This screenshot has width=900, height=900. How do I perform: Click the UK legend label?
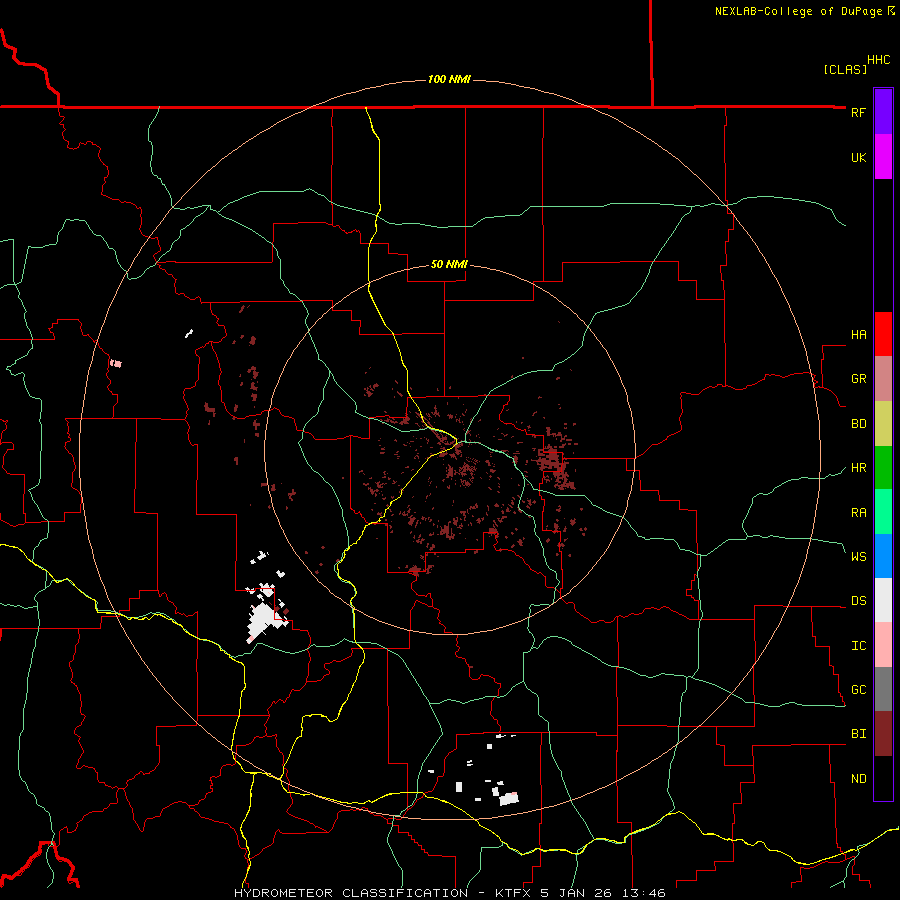(858, 157)
